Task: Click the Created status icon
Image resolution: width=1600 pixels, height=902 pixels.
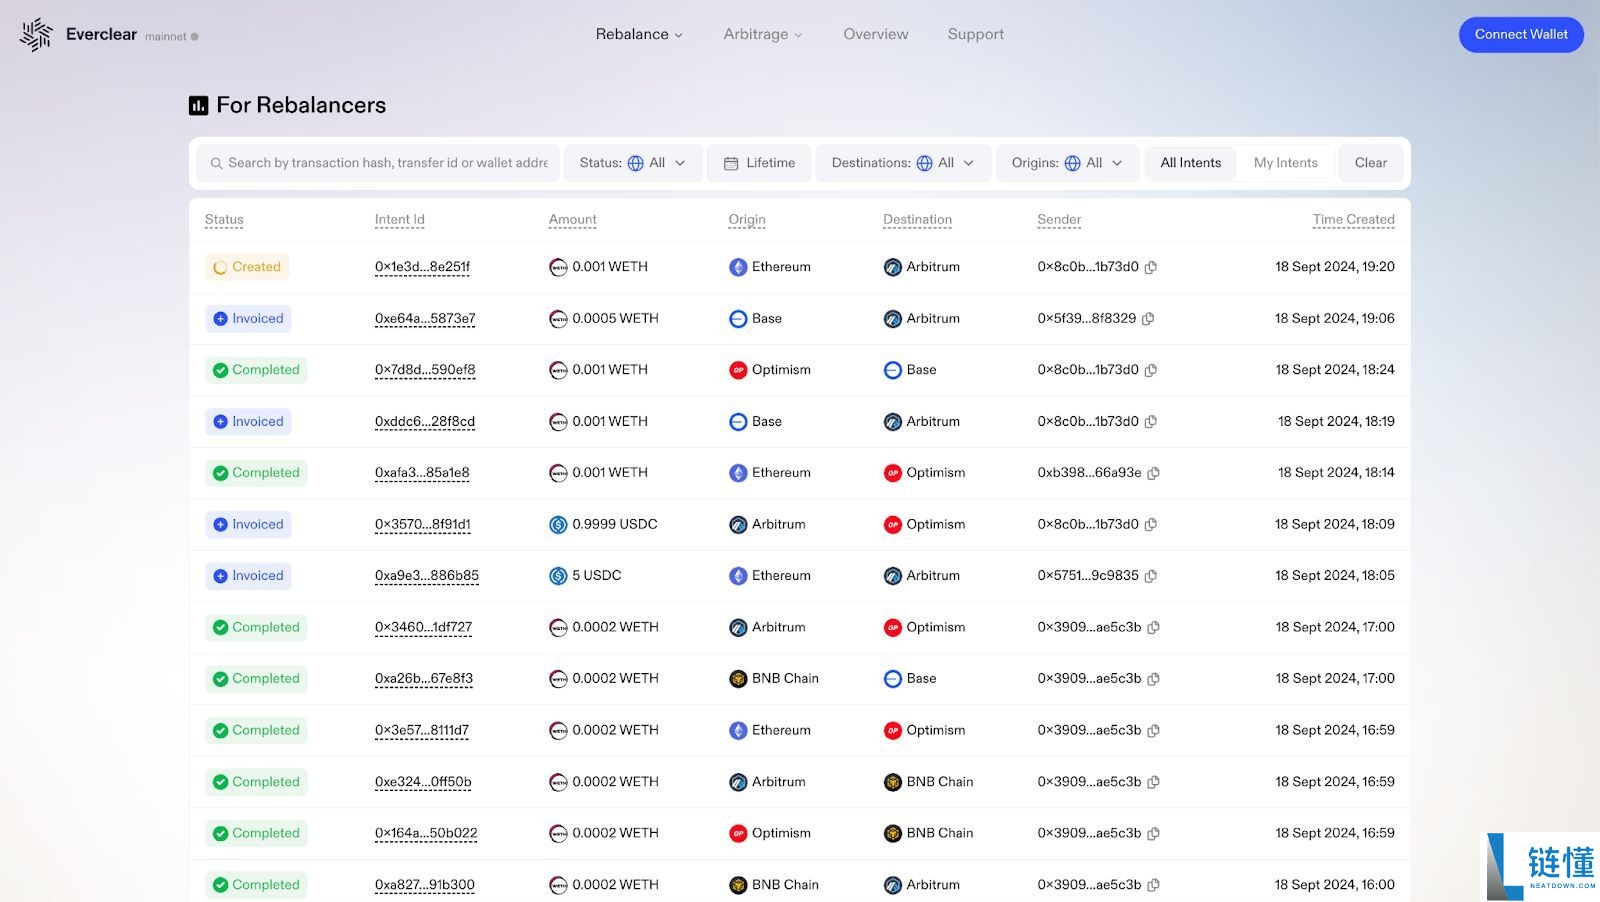Action: (220, 268)
